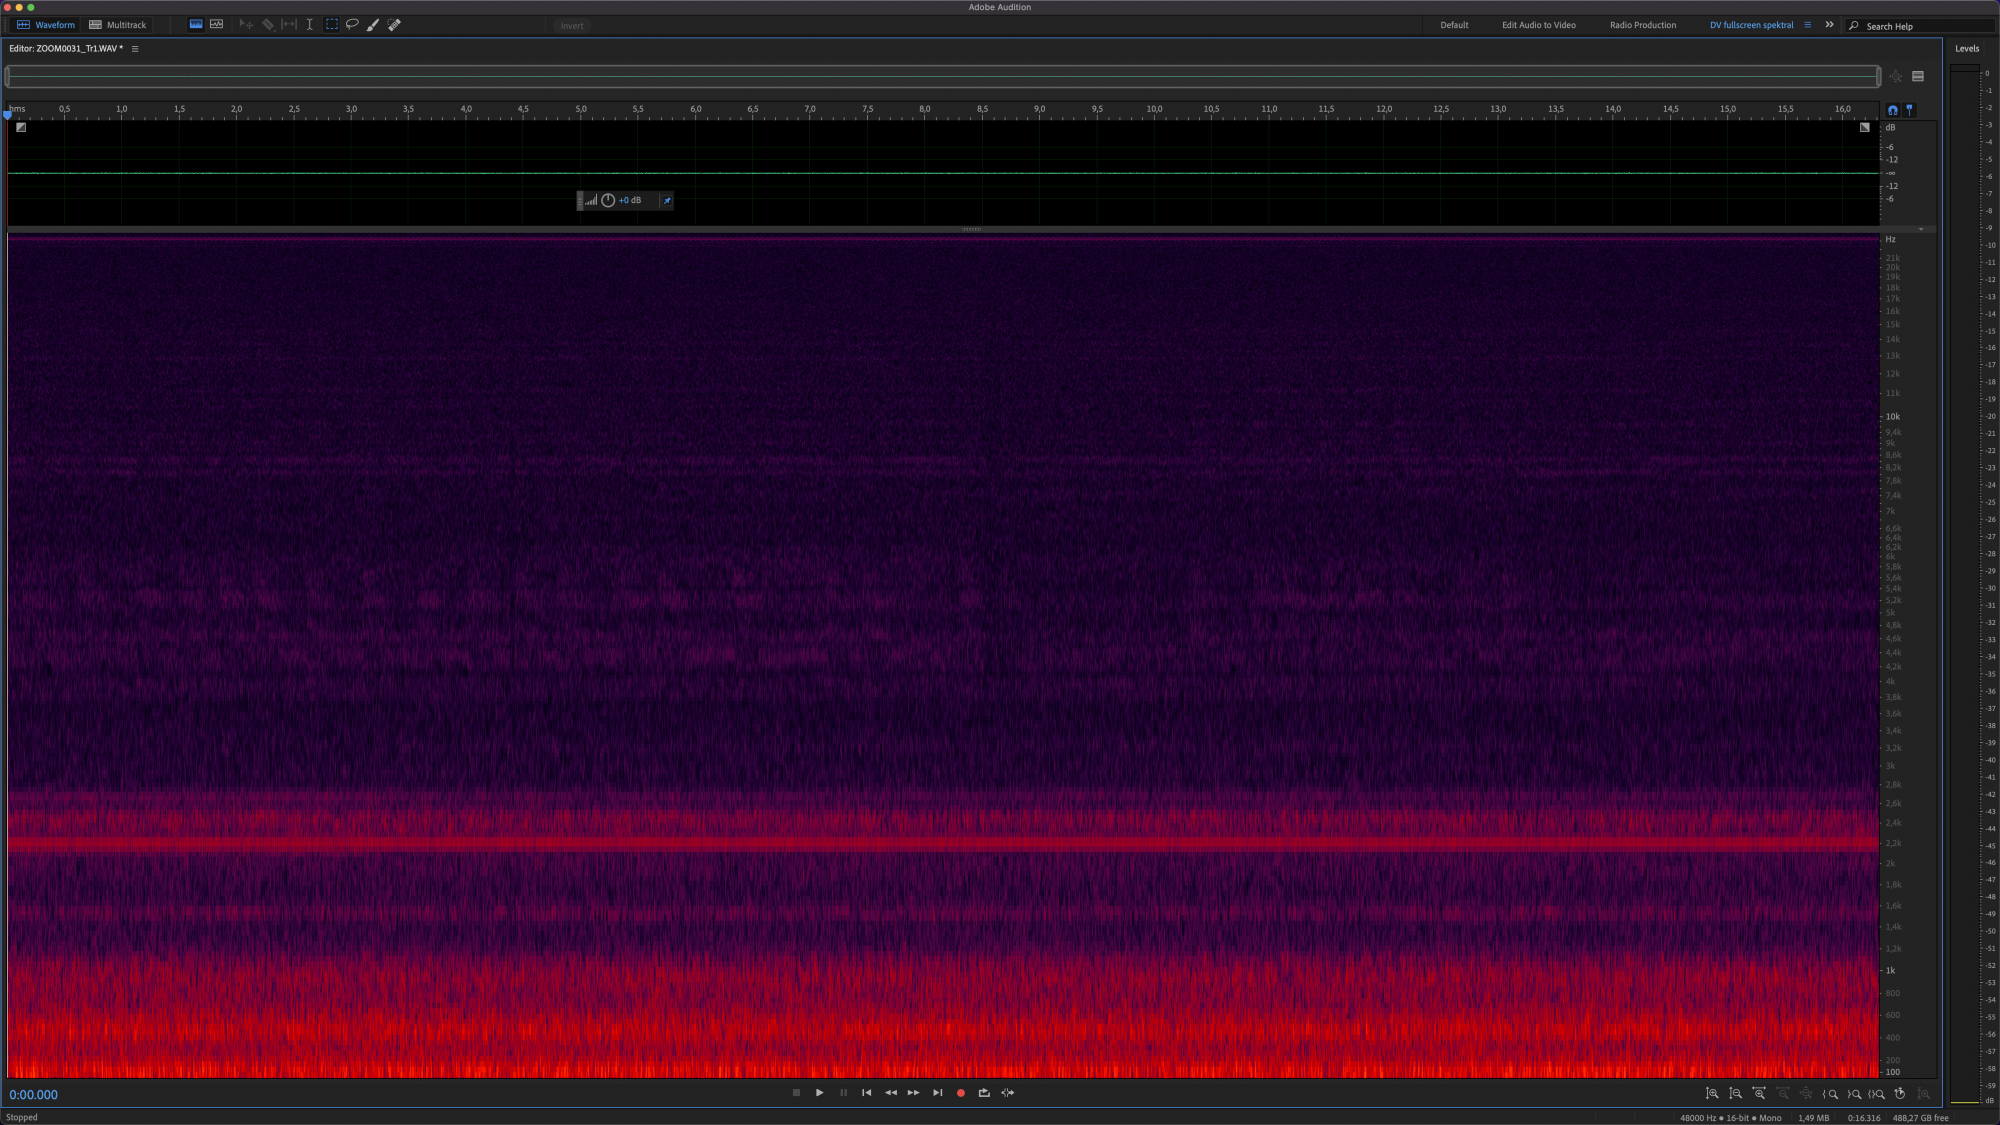The image size is (2000, 1125).
Task: Select the Spot Healing Brush tool
Action: tap(394, 25)
